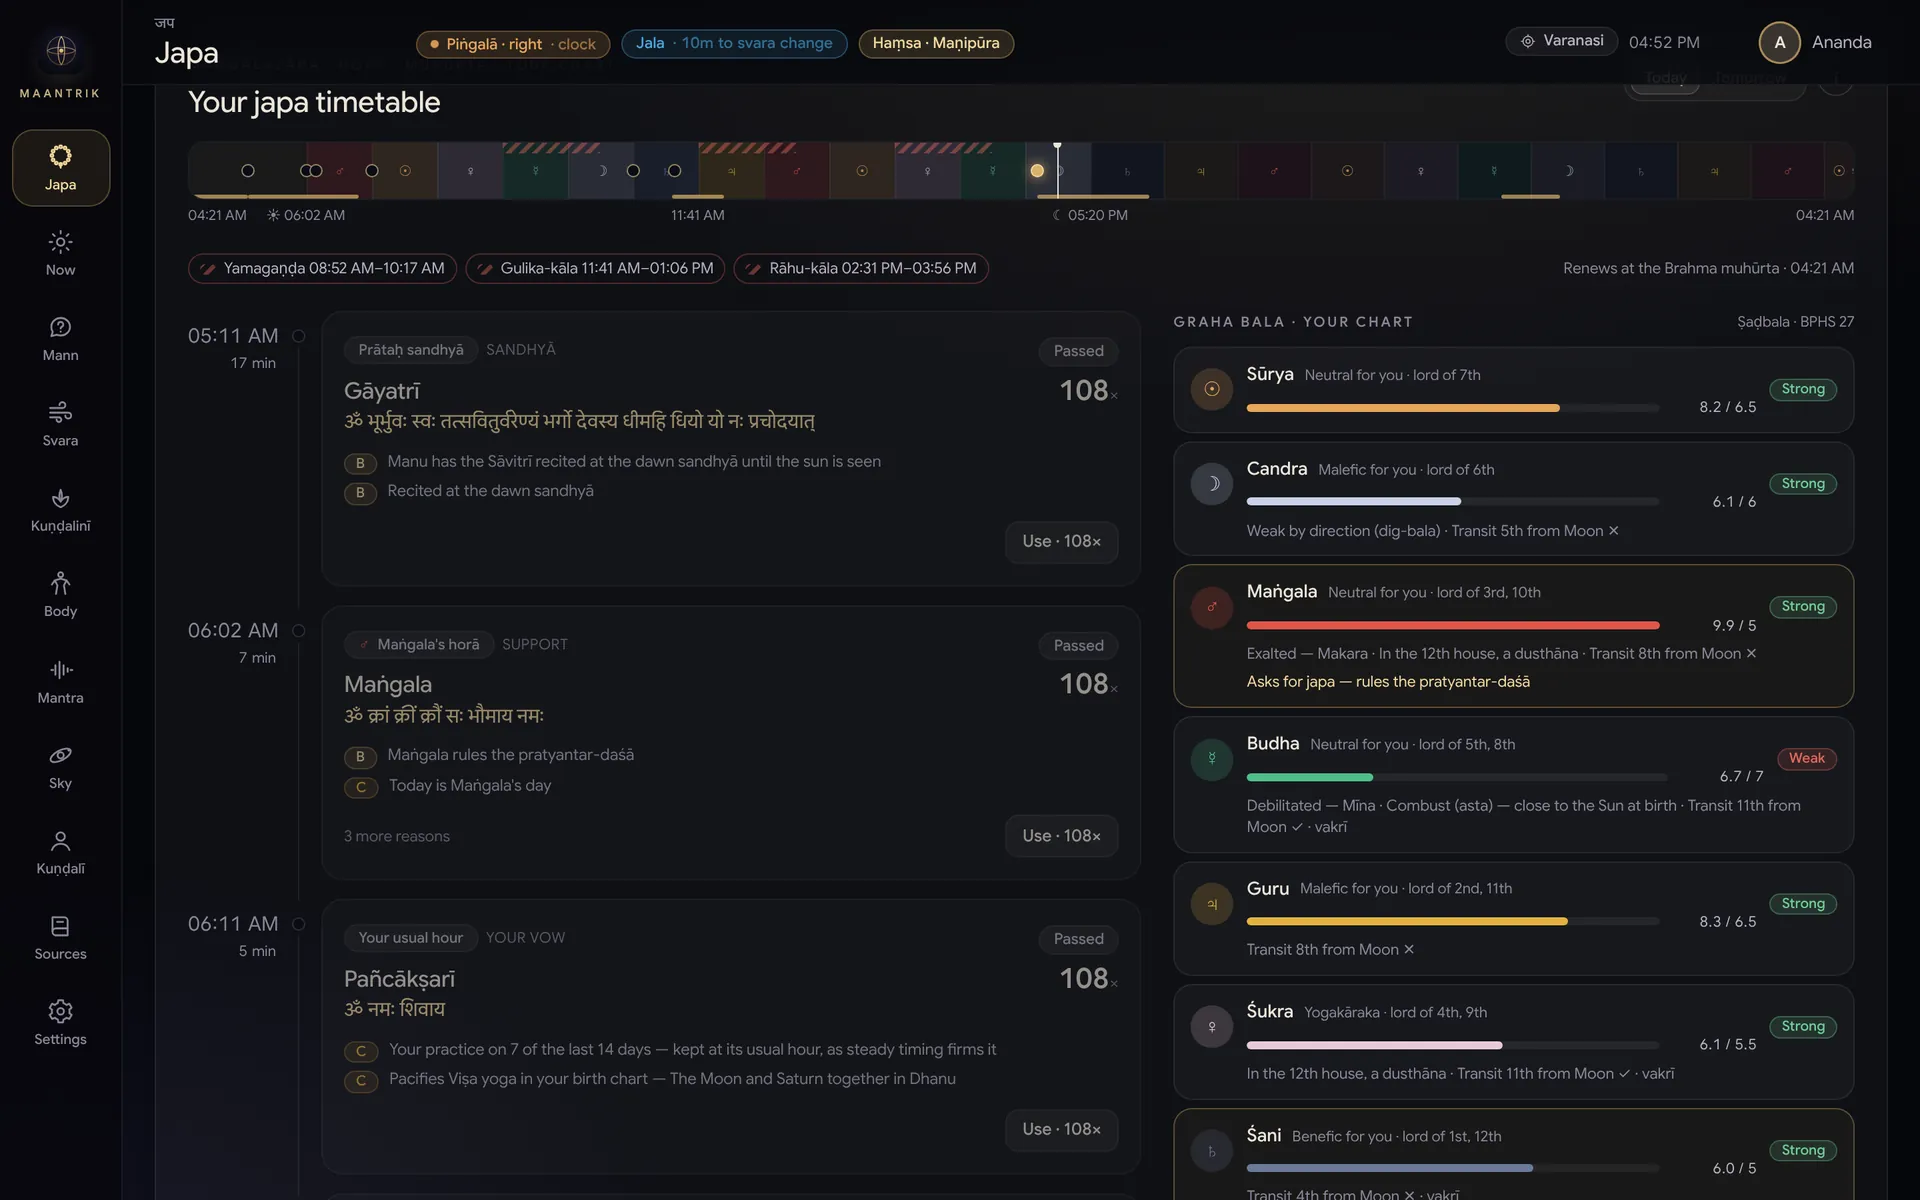Screen dimensions: 1920x1200
Task: Open the Body sidebar section
Action: 61,595
